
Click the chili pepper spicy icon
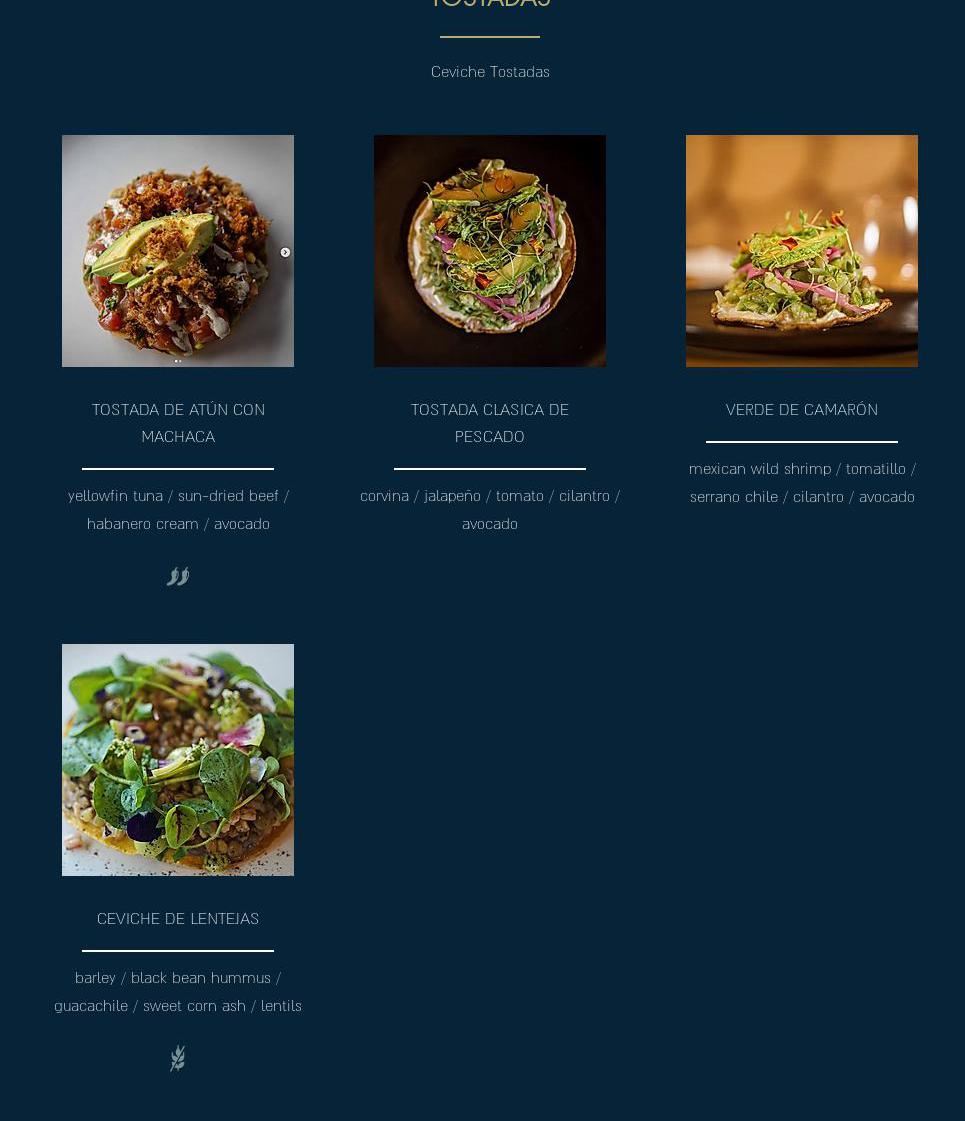[178, 576]
